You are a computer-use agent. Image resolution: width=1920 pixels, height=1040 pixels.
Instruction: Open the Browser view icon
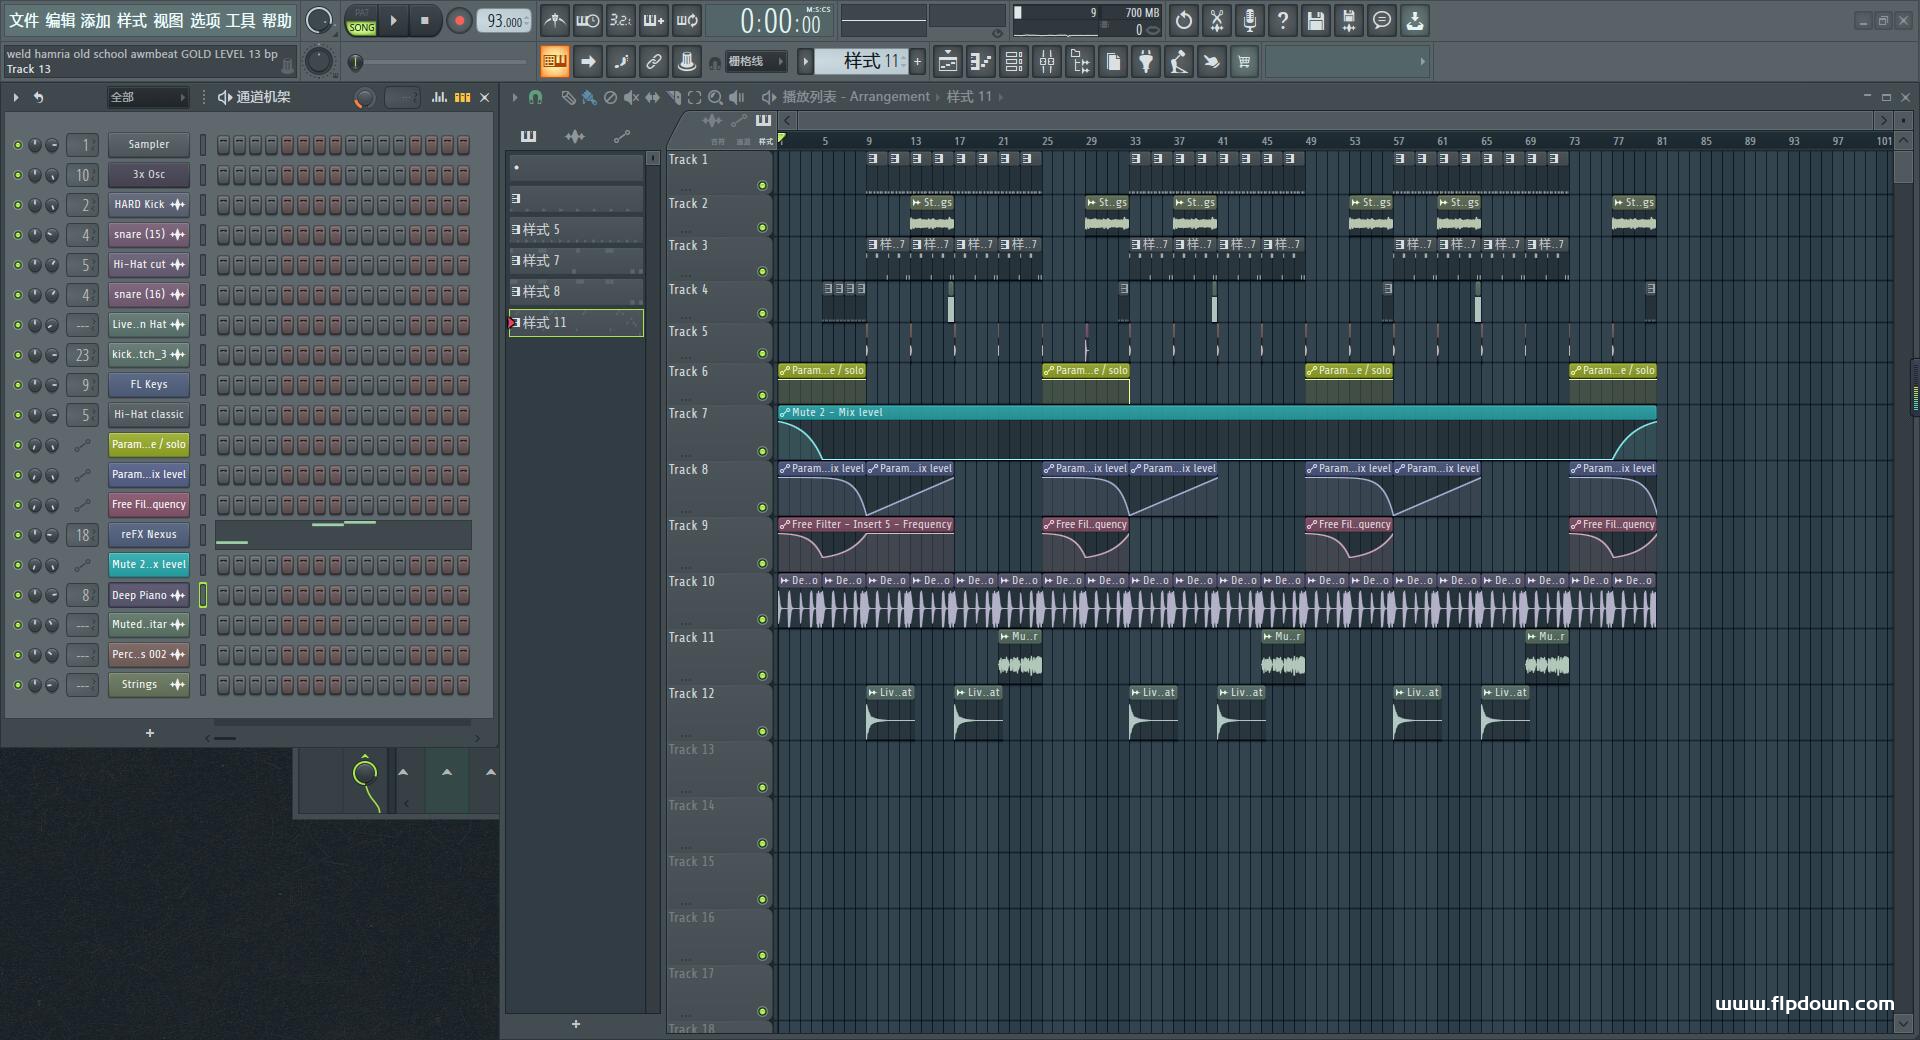tap(1080, 62)
